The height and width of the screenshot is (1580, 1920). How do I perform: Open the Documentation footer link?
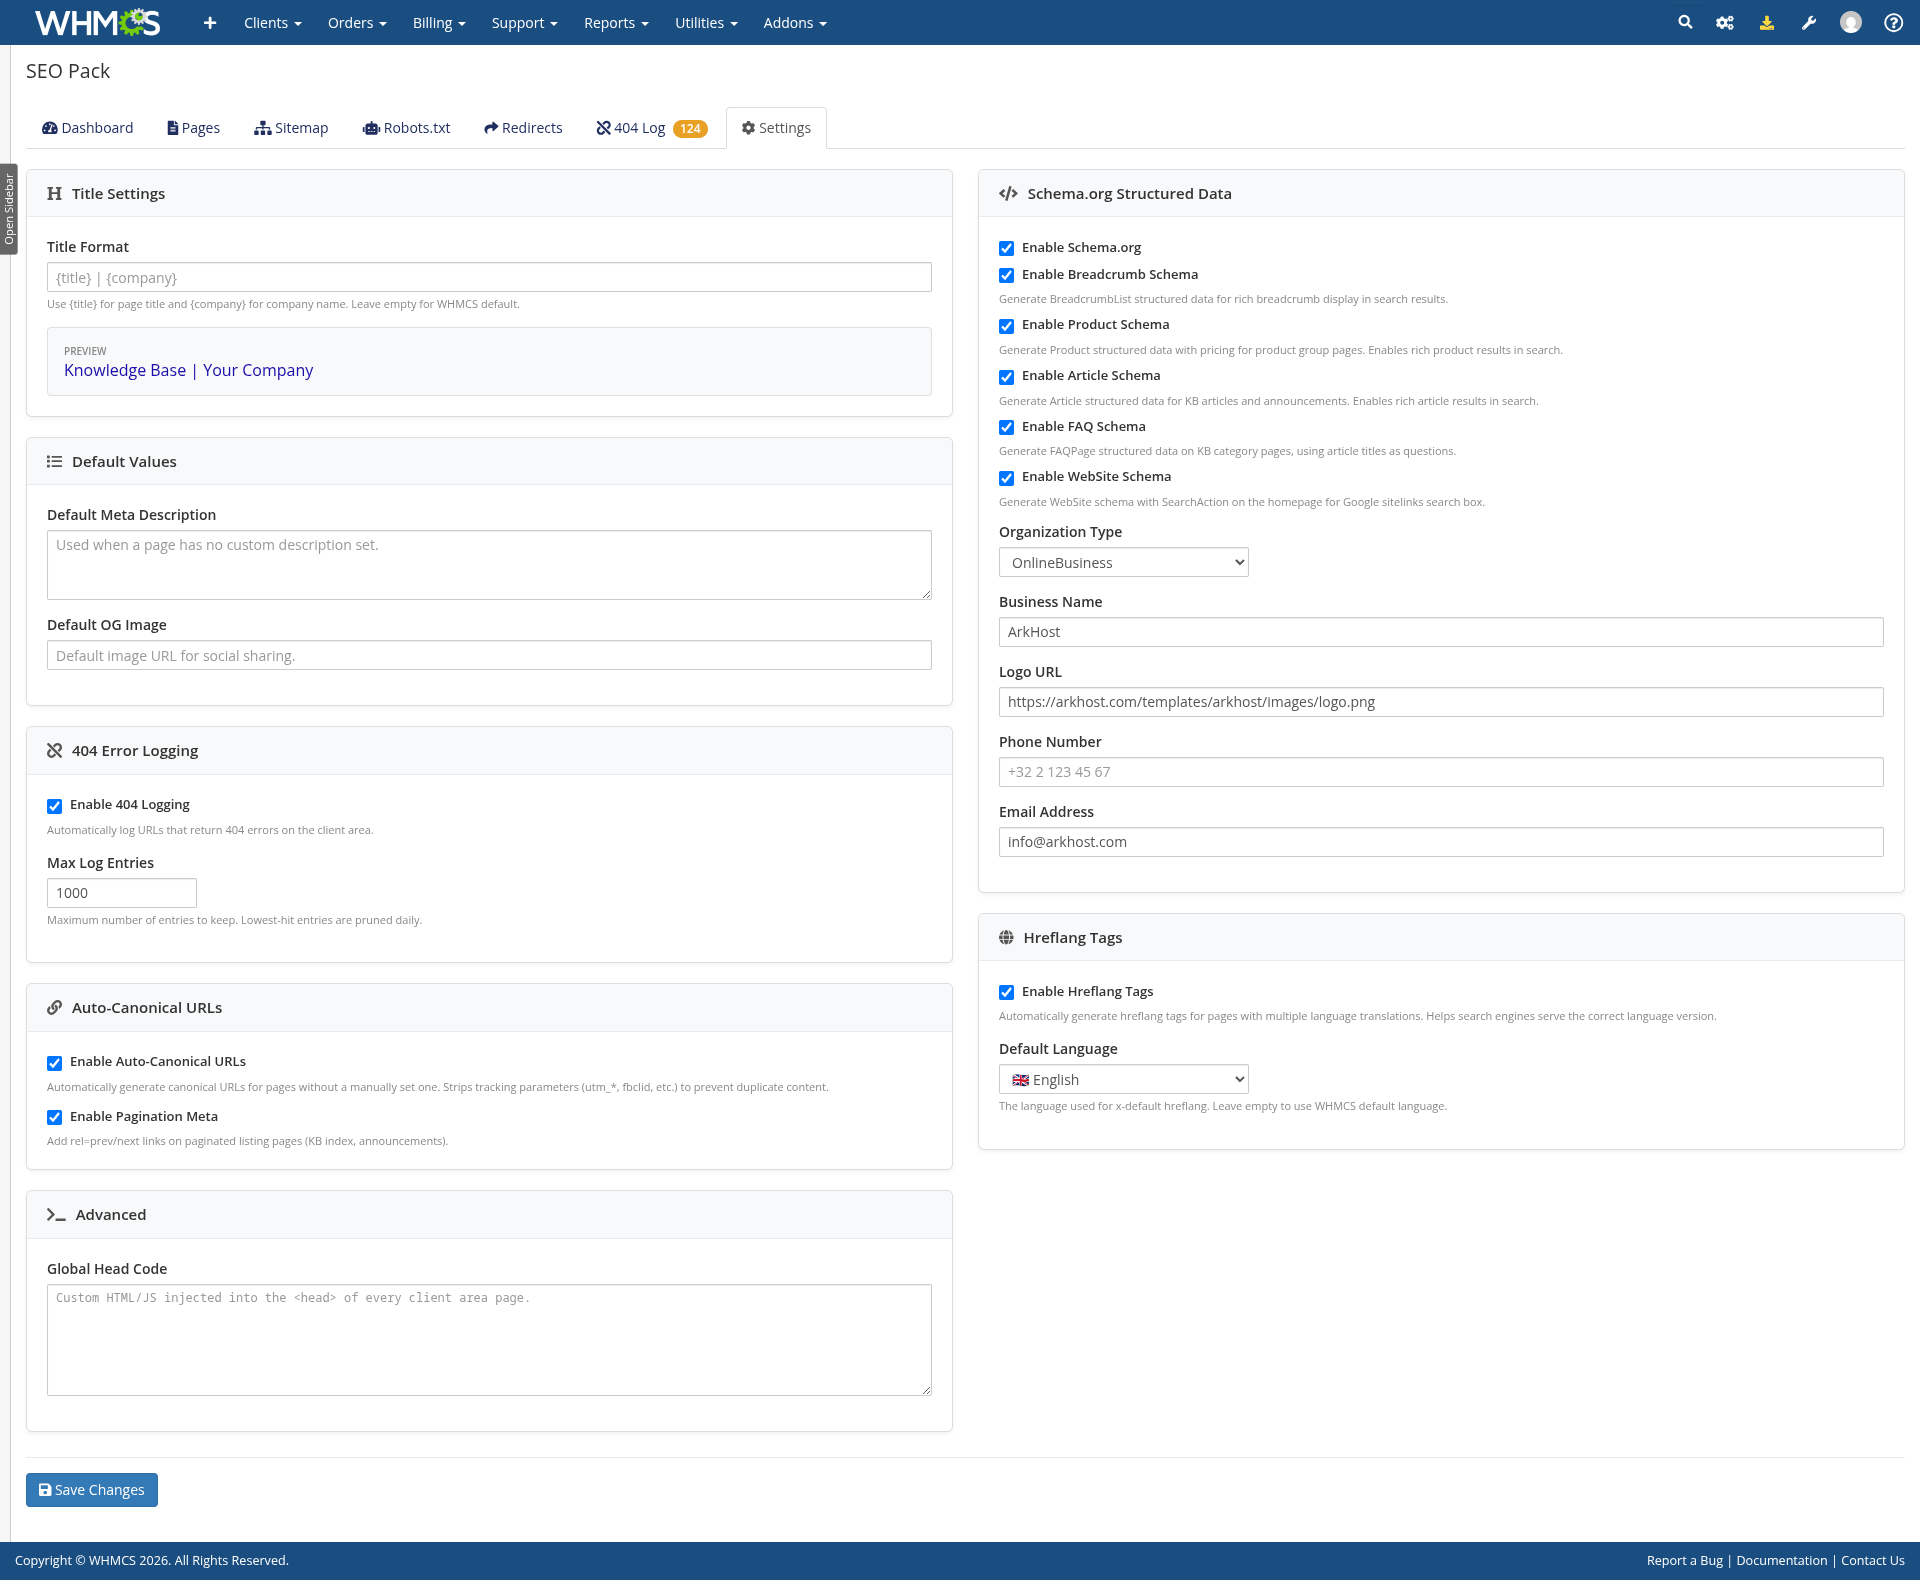[x=1781, y=1560]
